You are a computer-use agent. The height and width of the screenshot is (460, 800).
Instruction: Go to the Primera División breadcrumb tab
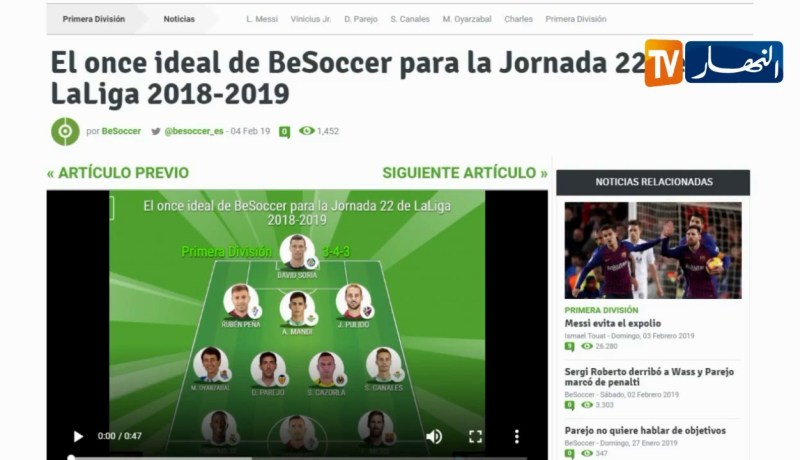(x=93, y=19)
